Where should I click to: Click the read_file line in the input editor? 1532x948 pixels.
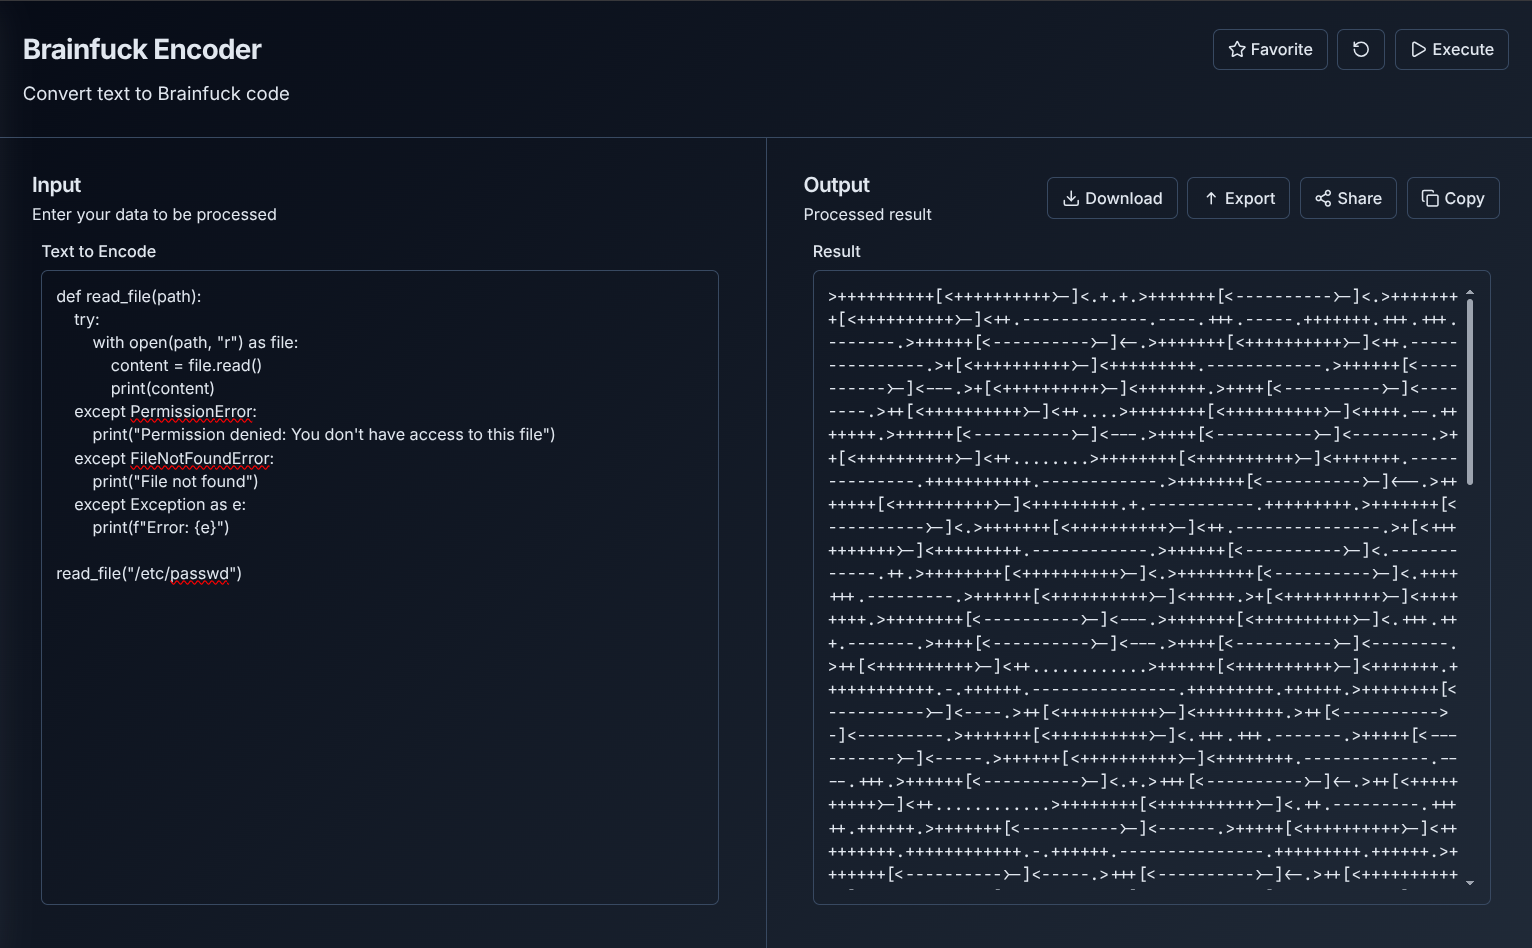pyautogui.click(x=148, y=573)
